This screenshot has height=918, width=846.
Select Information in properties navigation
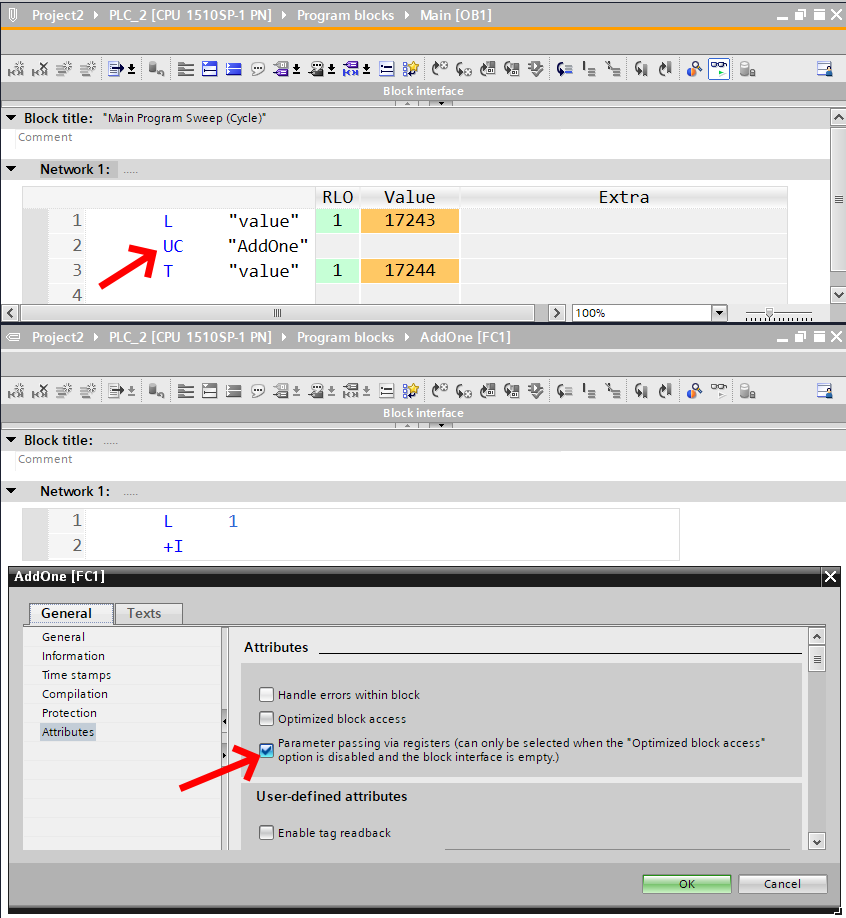pyautogui.click(x=73, y=656)
